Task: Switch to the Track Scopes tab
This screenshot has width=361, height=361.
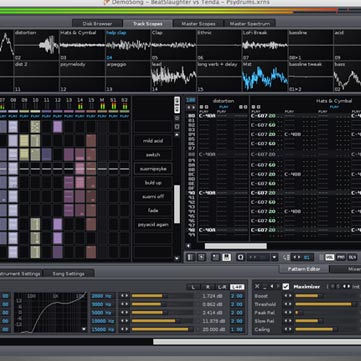Action: (x=148, y=24)
